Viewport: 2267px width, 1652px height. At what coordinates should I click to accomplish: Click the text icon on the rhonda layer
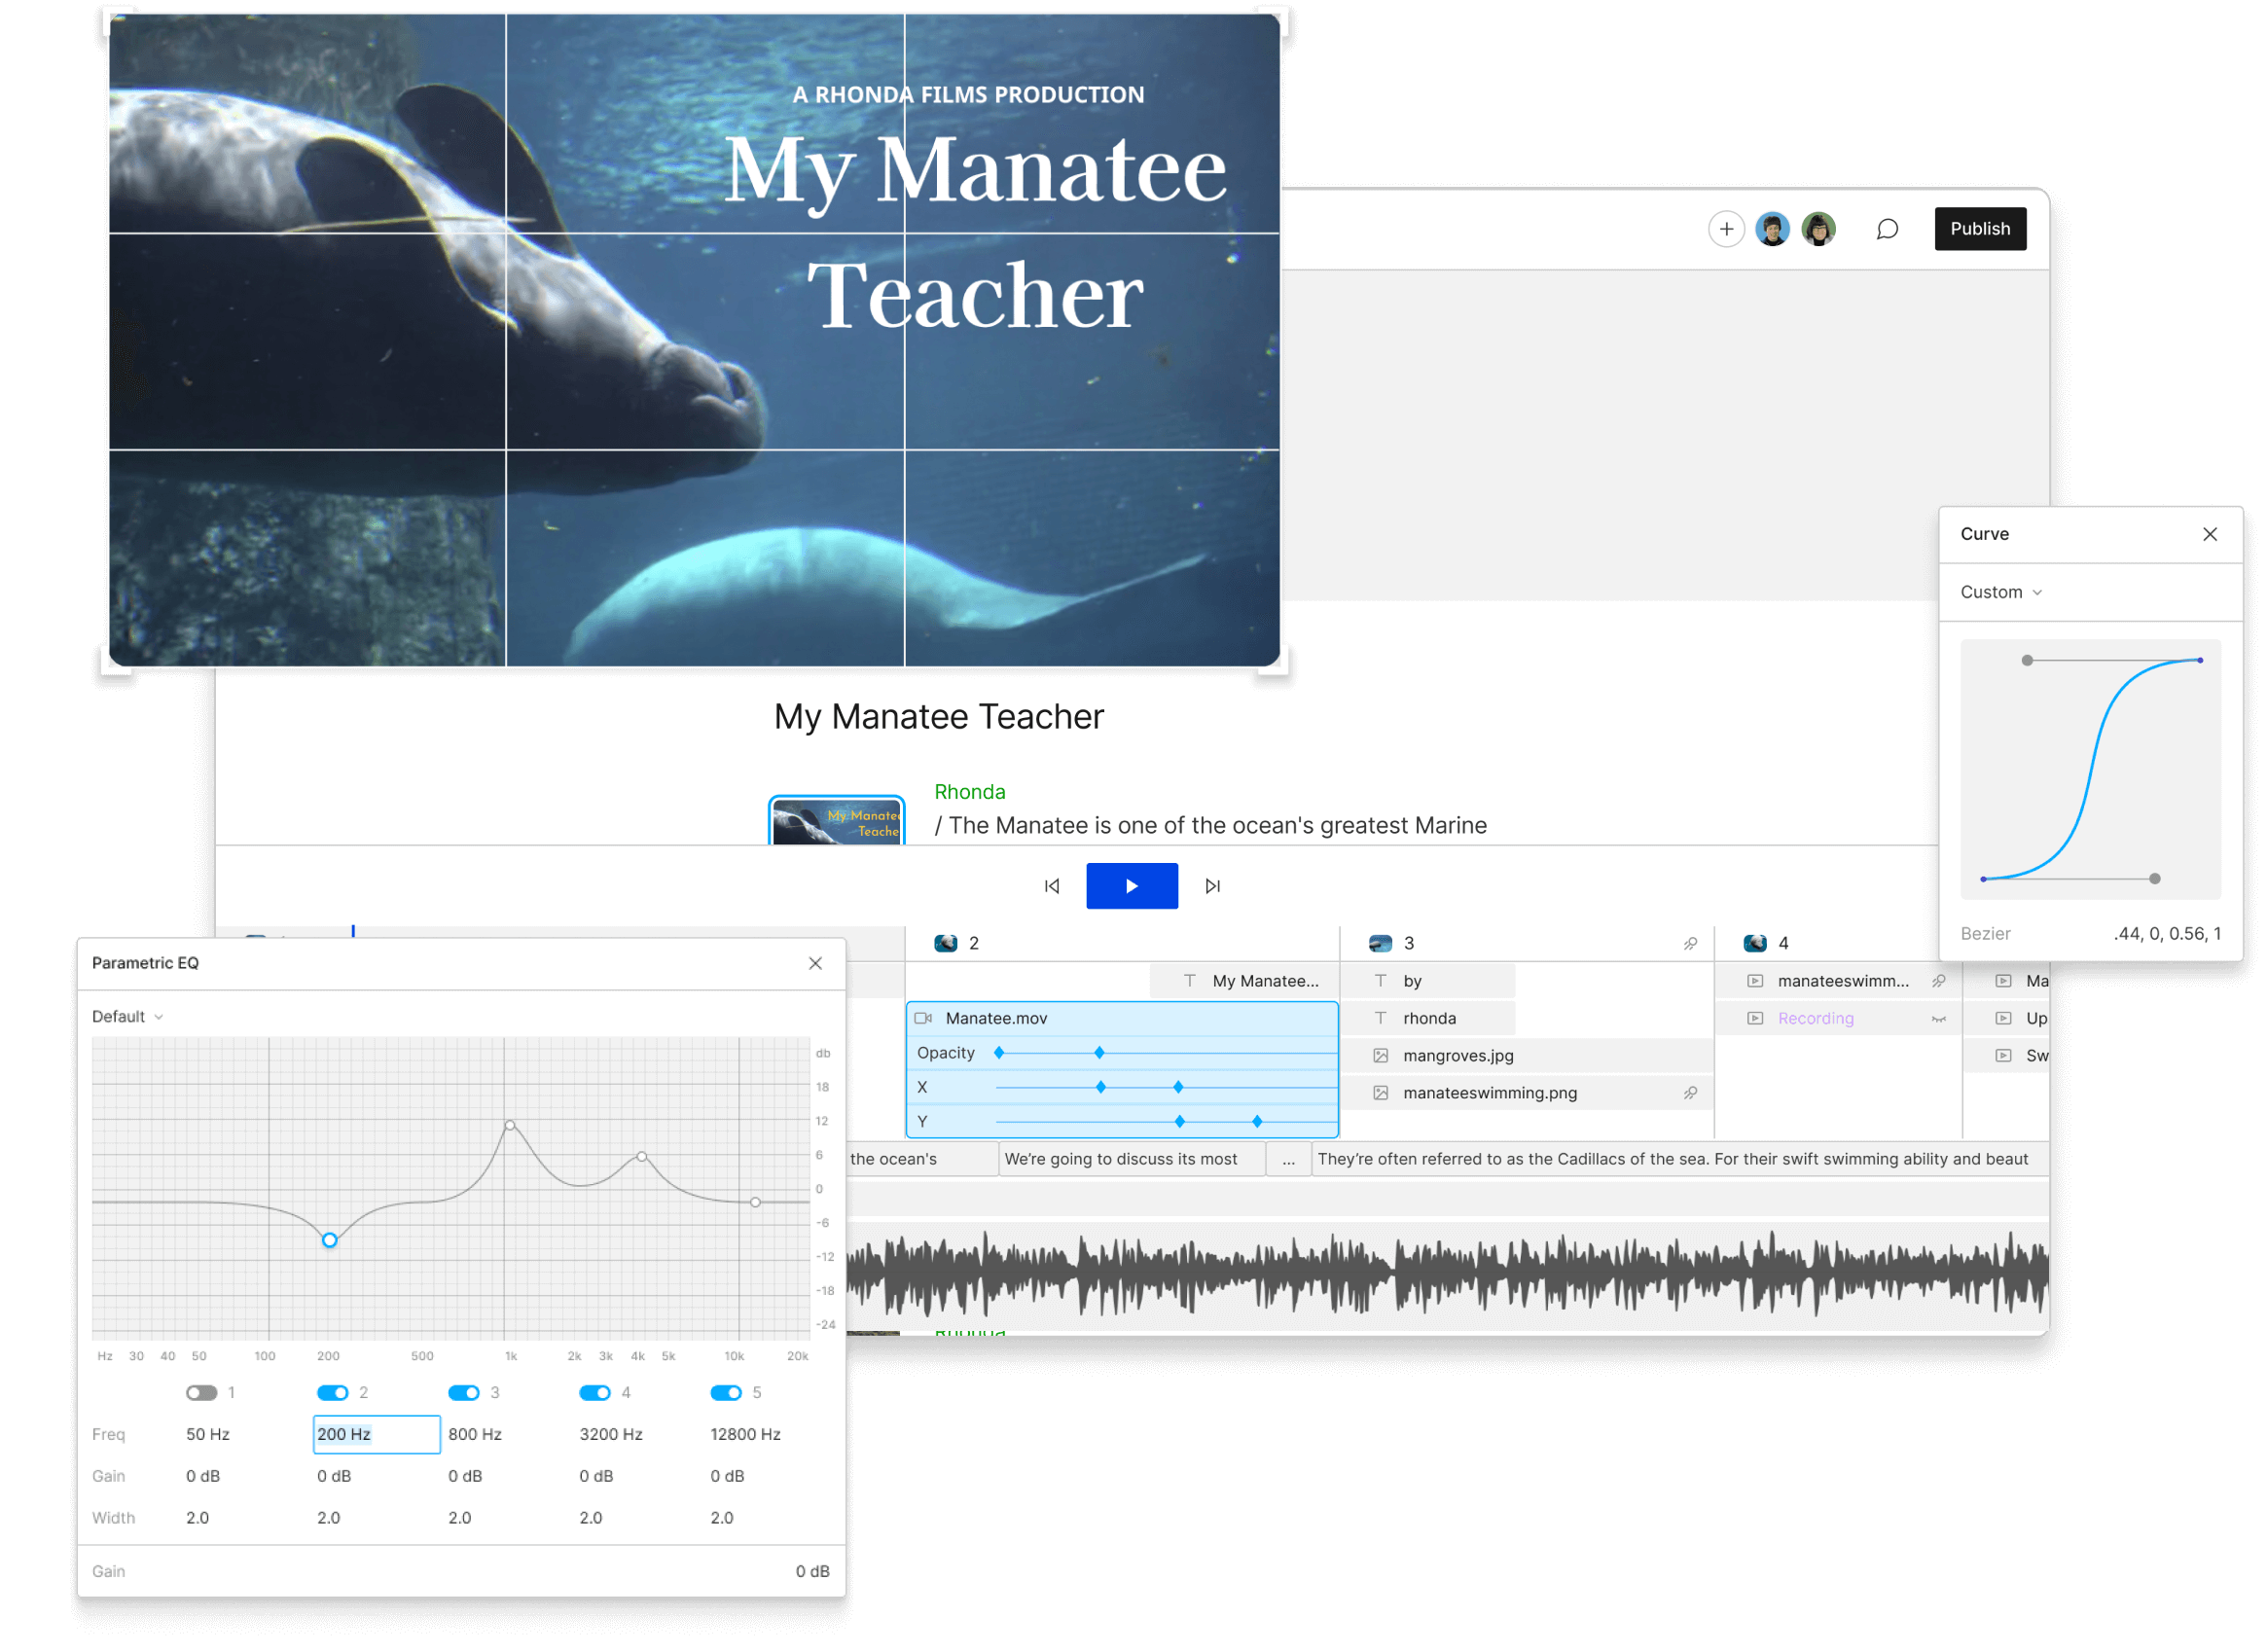tap(1381, 1018)
